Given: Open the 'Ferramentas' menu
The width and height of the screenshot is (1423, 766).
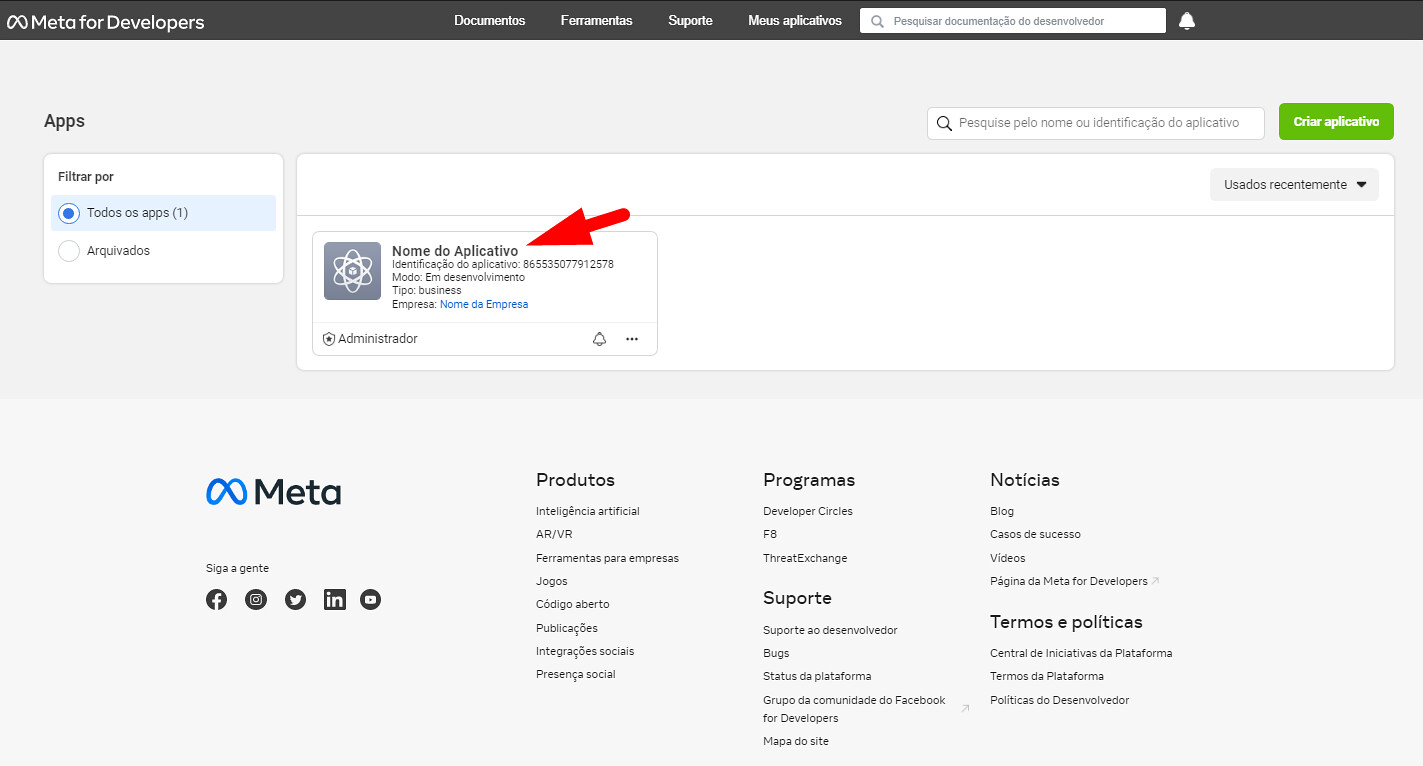Looking at the screenshot, I should tap(596, 21).
